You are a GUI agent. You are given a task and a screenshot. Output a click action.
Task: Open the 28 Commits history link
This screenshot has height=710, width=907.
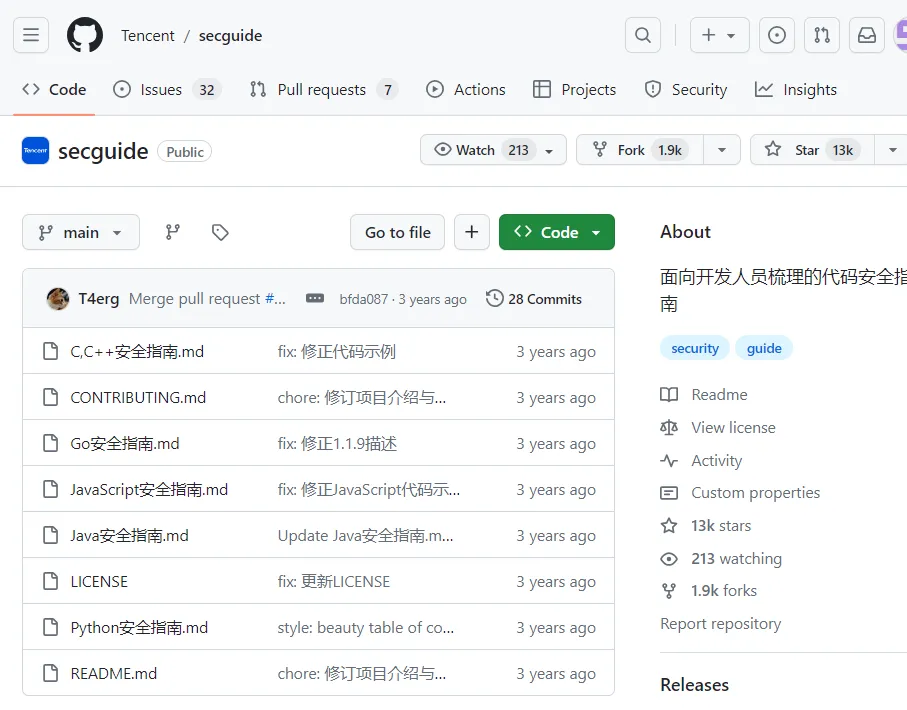[x=534, y=298]
